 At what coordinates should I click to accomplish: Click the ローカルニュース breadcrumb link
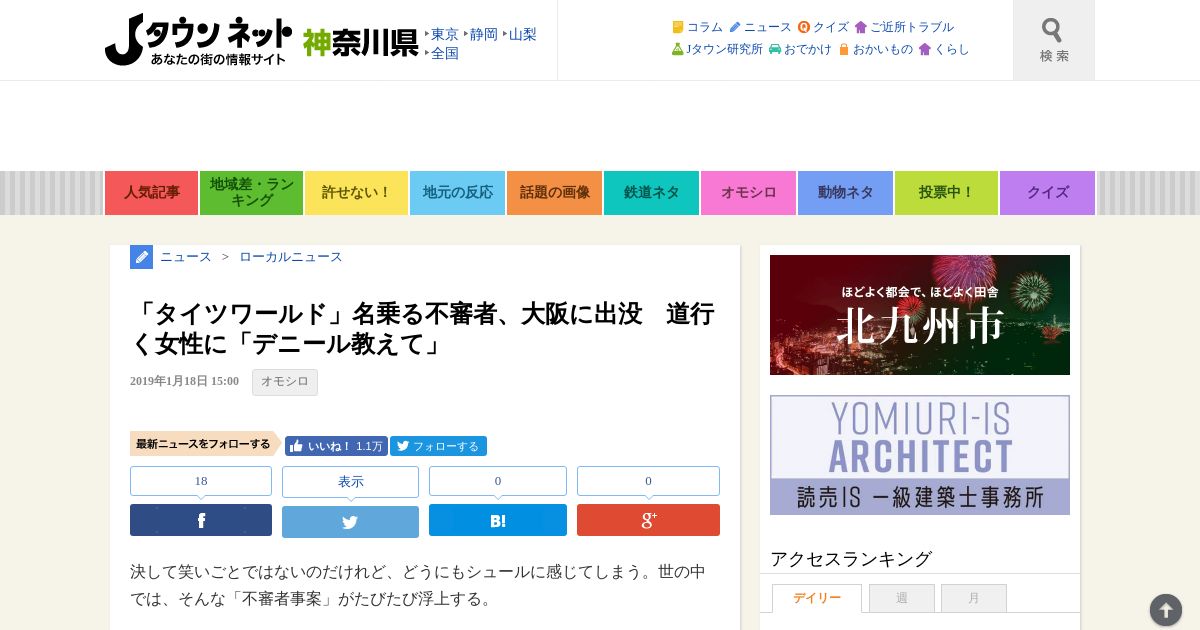coord(290,257)
